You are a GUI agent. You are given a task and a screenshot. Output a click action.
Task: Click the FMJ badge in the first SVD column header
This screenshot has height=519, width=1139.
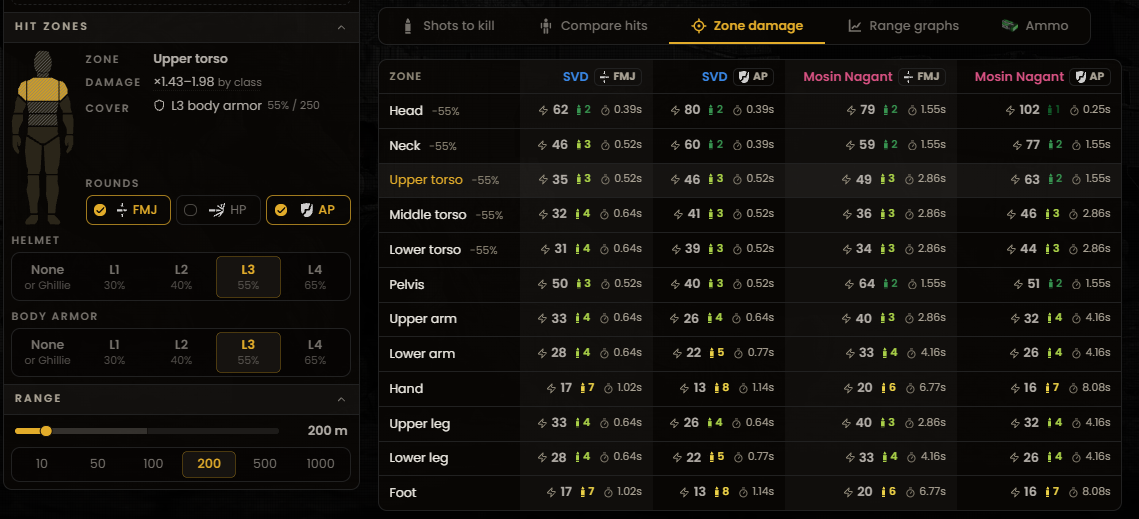coord(617,77)
